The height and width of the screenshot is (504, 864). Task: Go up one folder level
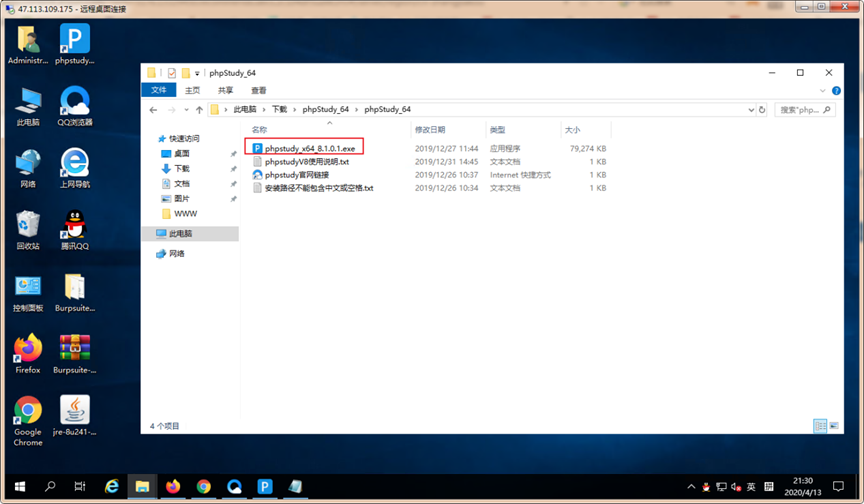[x=199, y=110]
